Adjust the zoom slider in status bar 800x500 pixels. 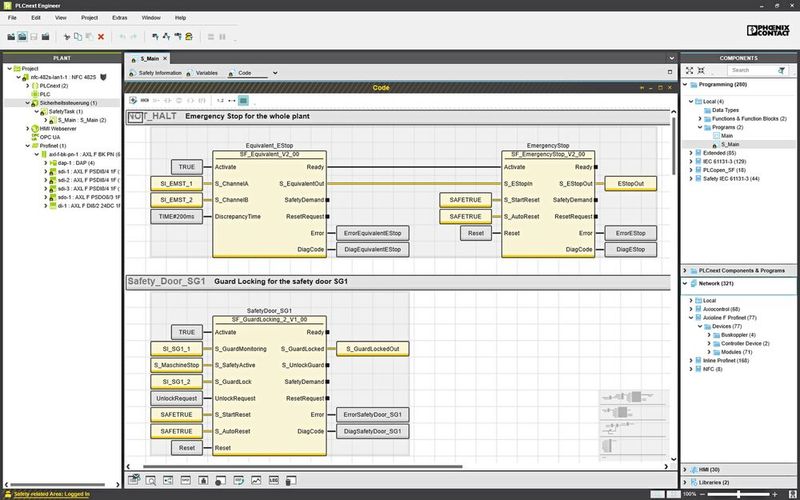739,494
